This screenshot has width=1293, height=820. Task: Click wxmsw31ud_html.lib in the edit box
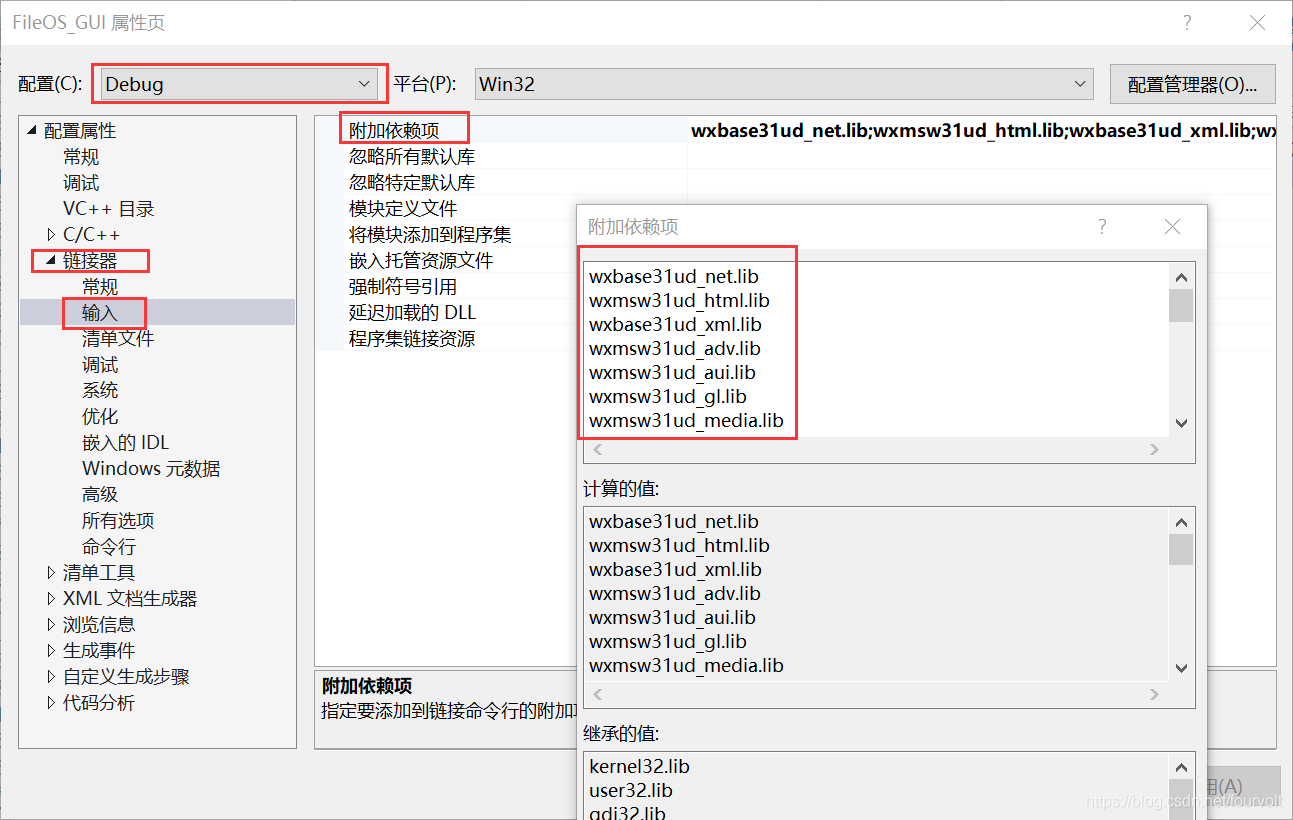pos(680,300)
